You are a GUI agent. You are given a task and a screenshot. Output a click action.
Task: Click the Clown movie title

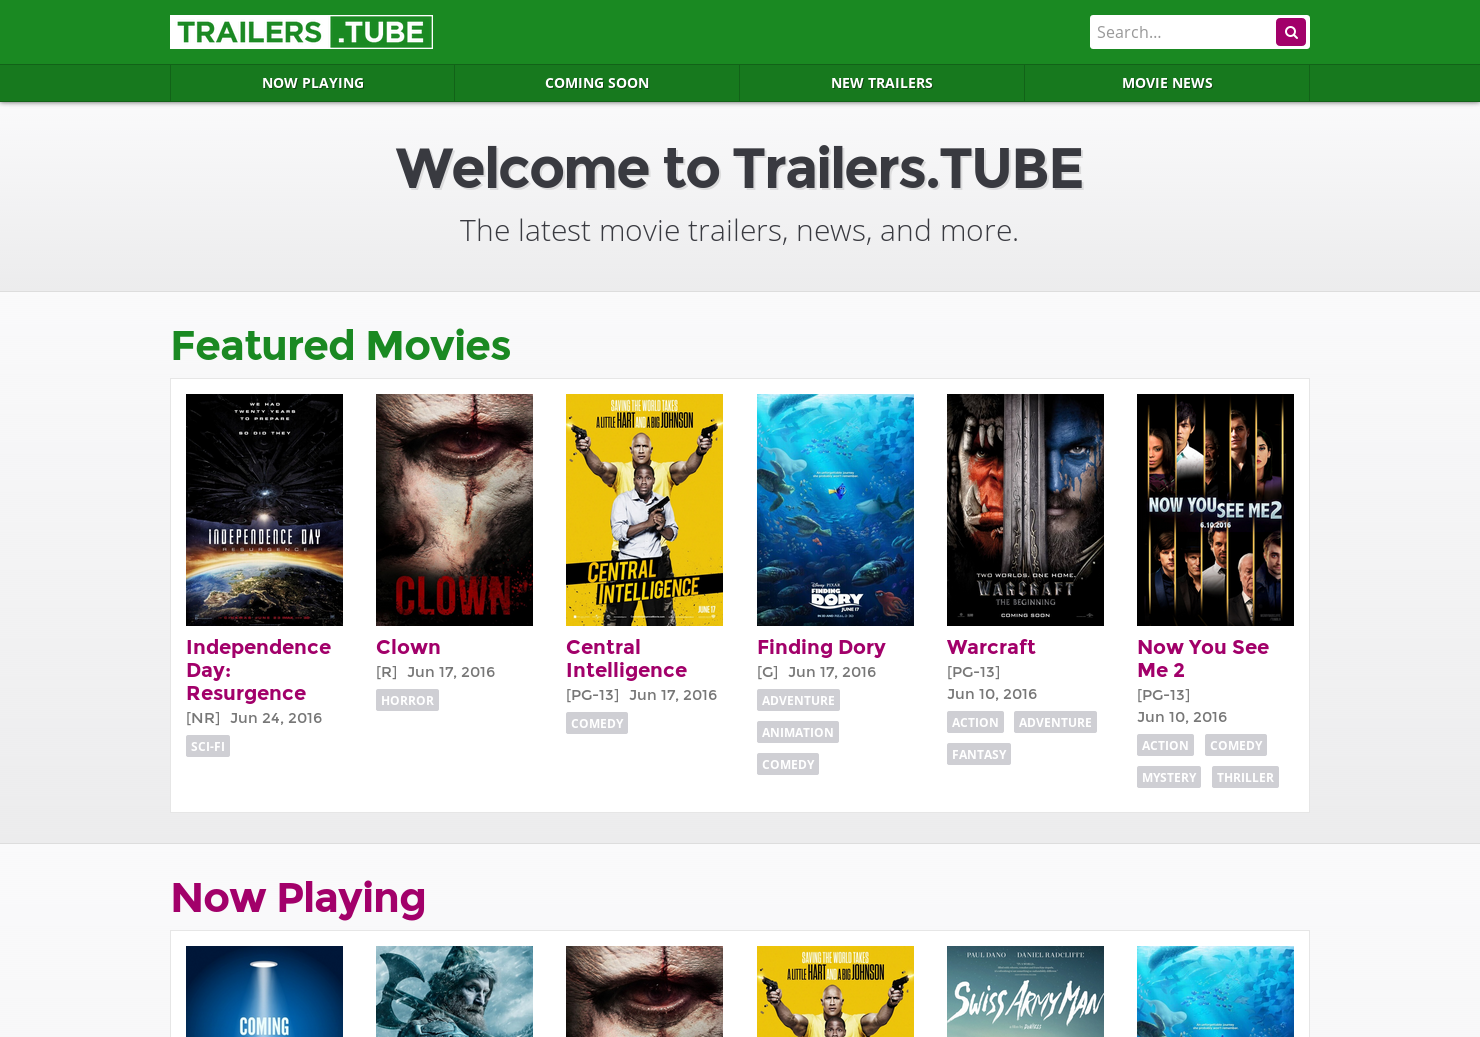point(408,647)
